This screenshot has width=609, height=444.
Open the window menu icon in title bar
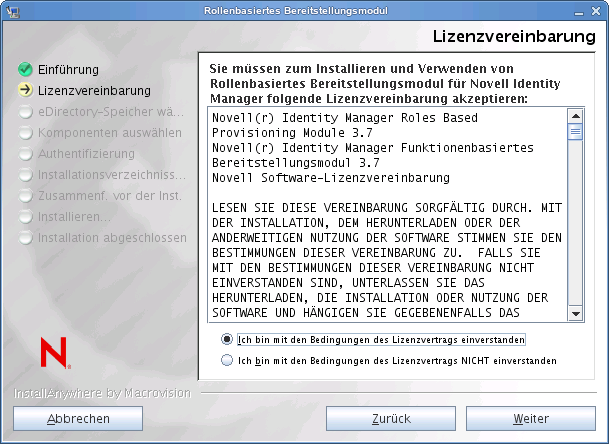[11, 10]
